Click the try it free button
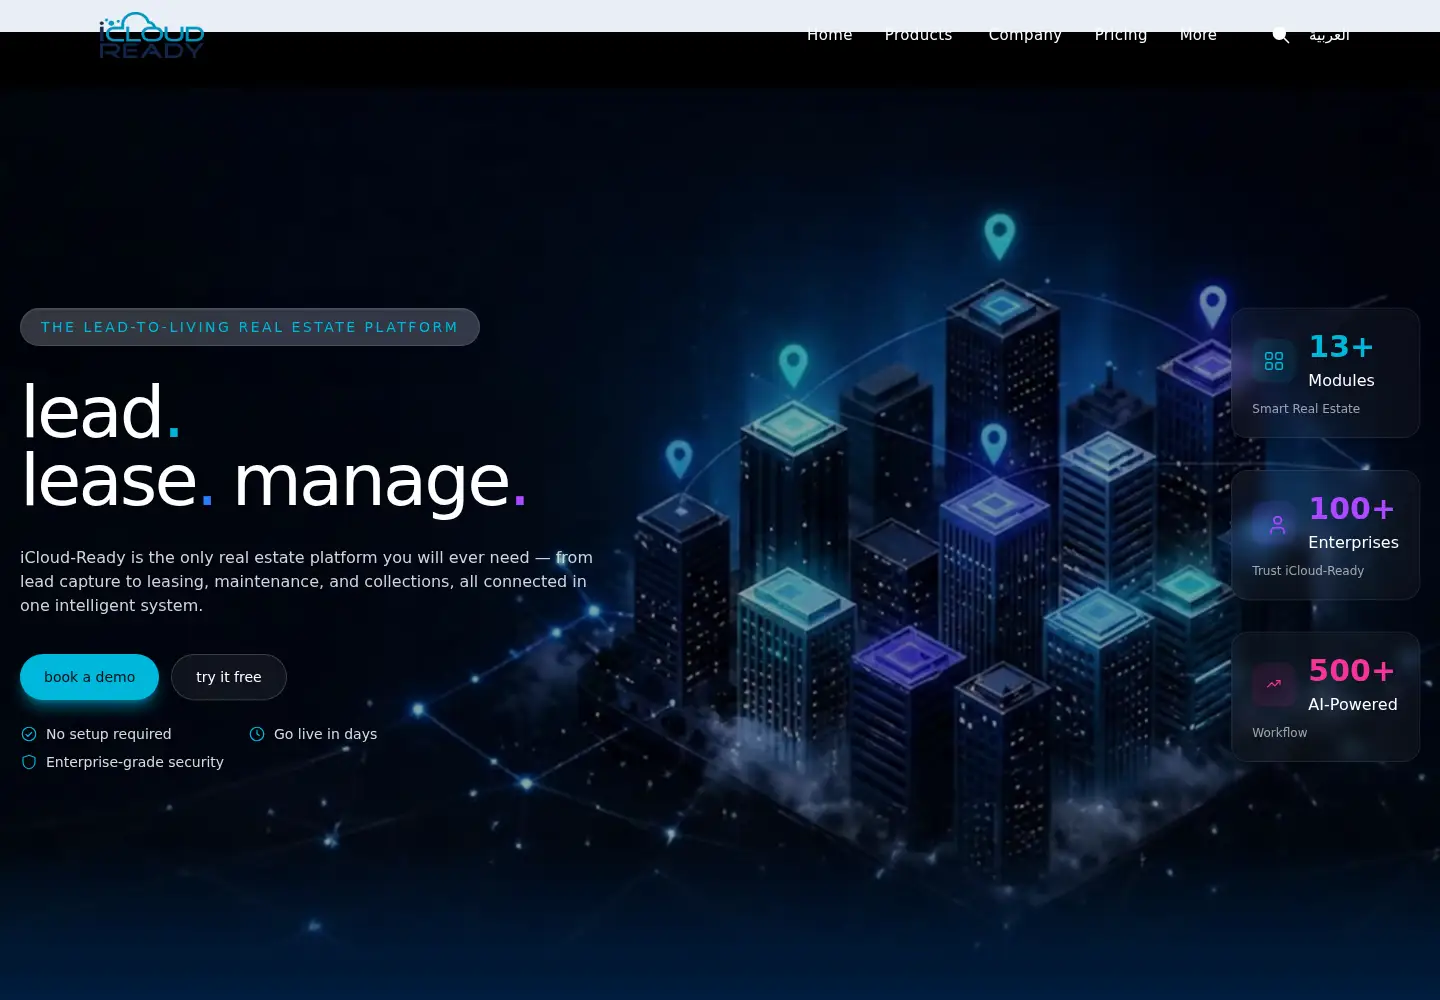The width and height of the screenshot is (1440, 1000). [229, 677]
